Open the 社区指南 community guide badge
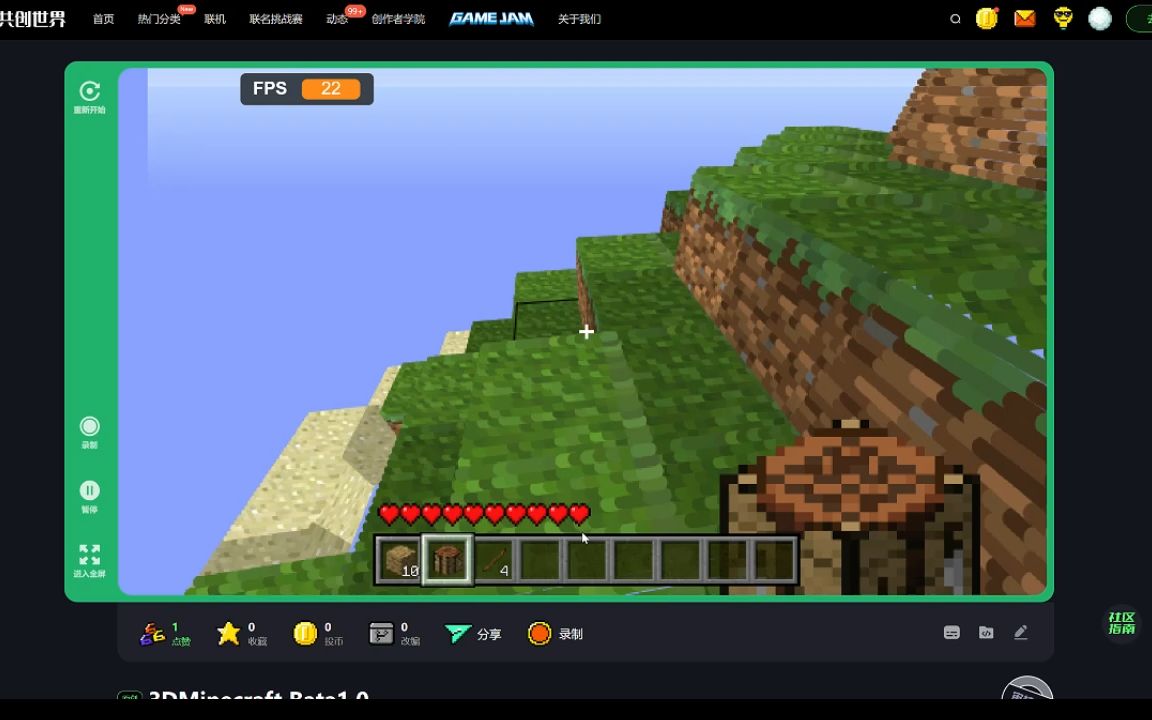This screenshot has width=1152, height=720. click(1121, 624)
